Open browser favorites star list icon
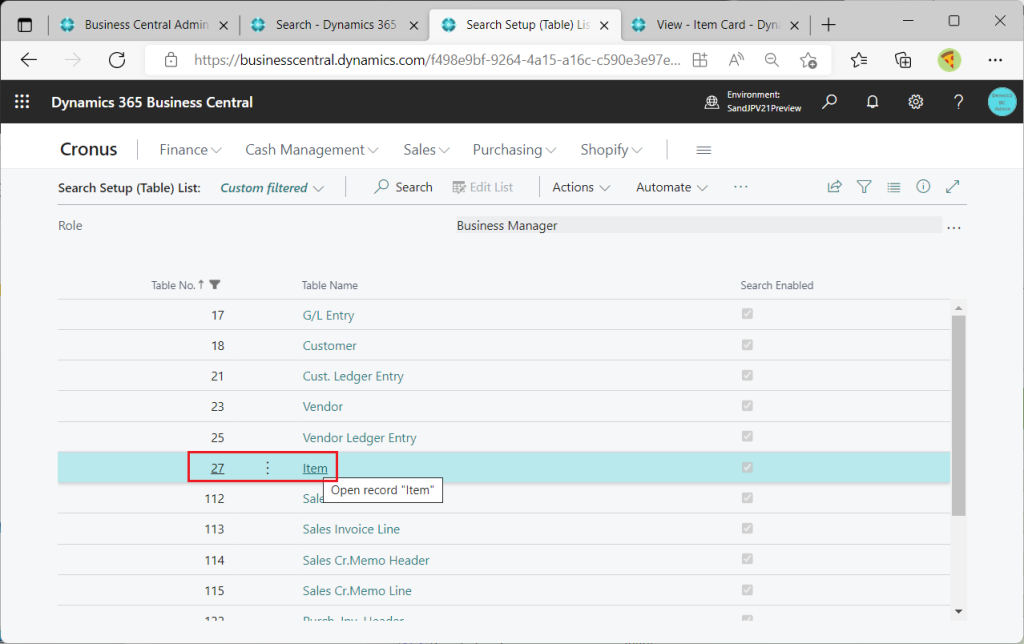The height and width of the screenshot is (644, 1024). pos(859,60)
